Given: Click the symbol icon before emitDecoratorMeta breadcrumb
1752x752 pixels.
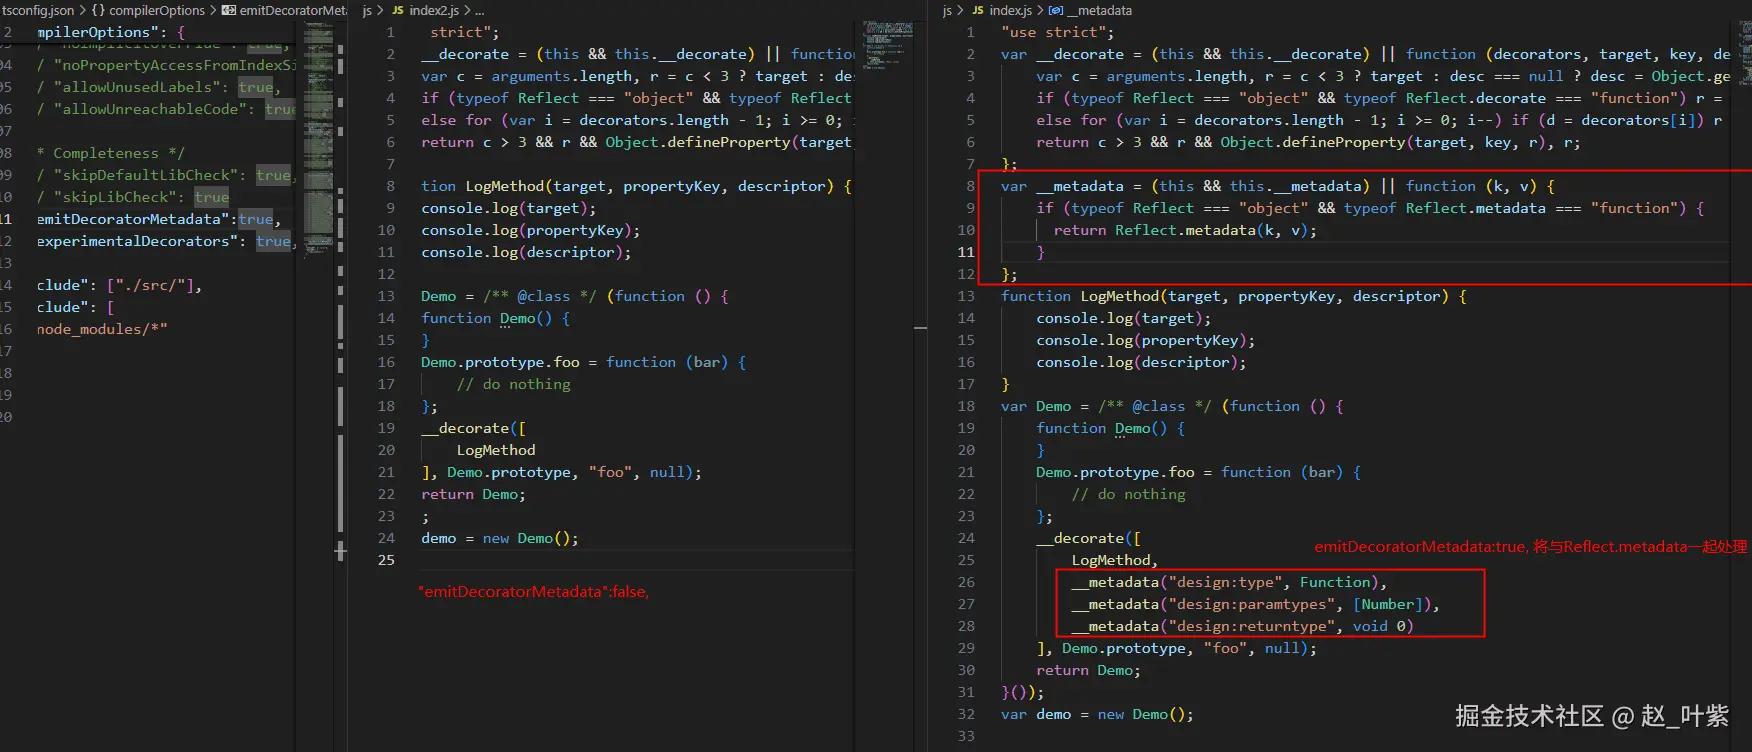Looking at the screenshot, I should (x=229, y=10).
